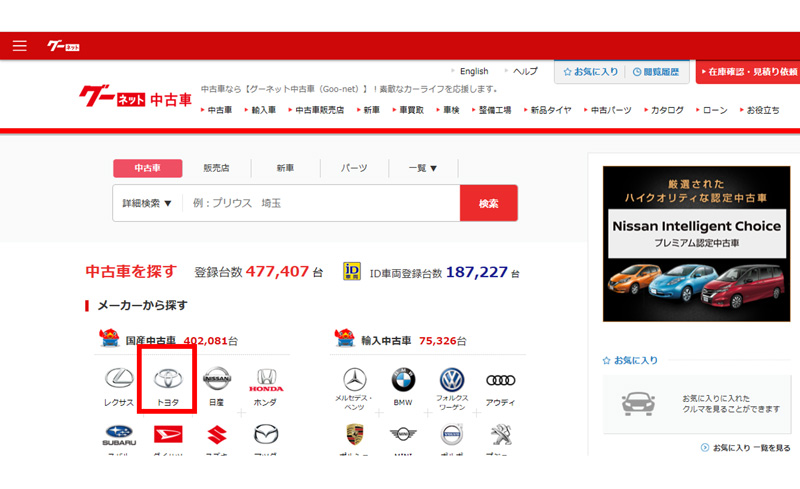
Task: Select the Lexus brand logo
Action: pyautogui.click(x=119, y=378)
